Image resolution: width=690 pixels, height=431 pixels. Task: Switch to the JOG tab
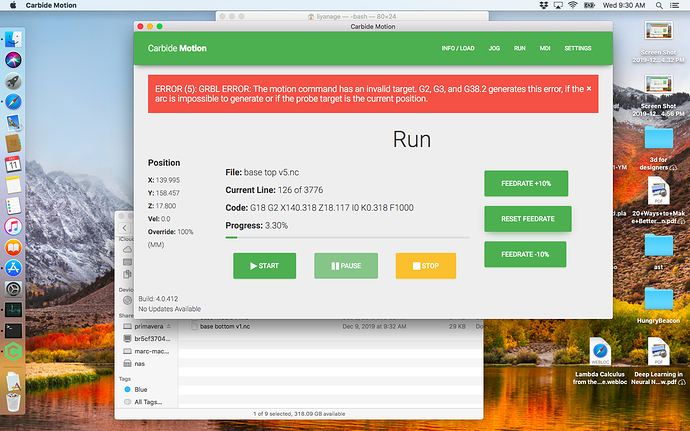494,48
